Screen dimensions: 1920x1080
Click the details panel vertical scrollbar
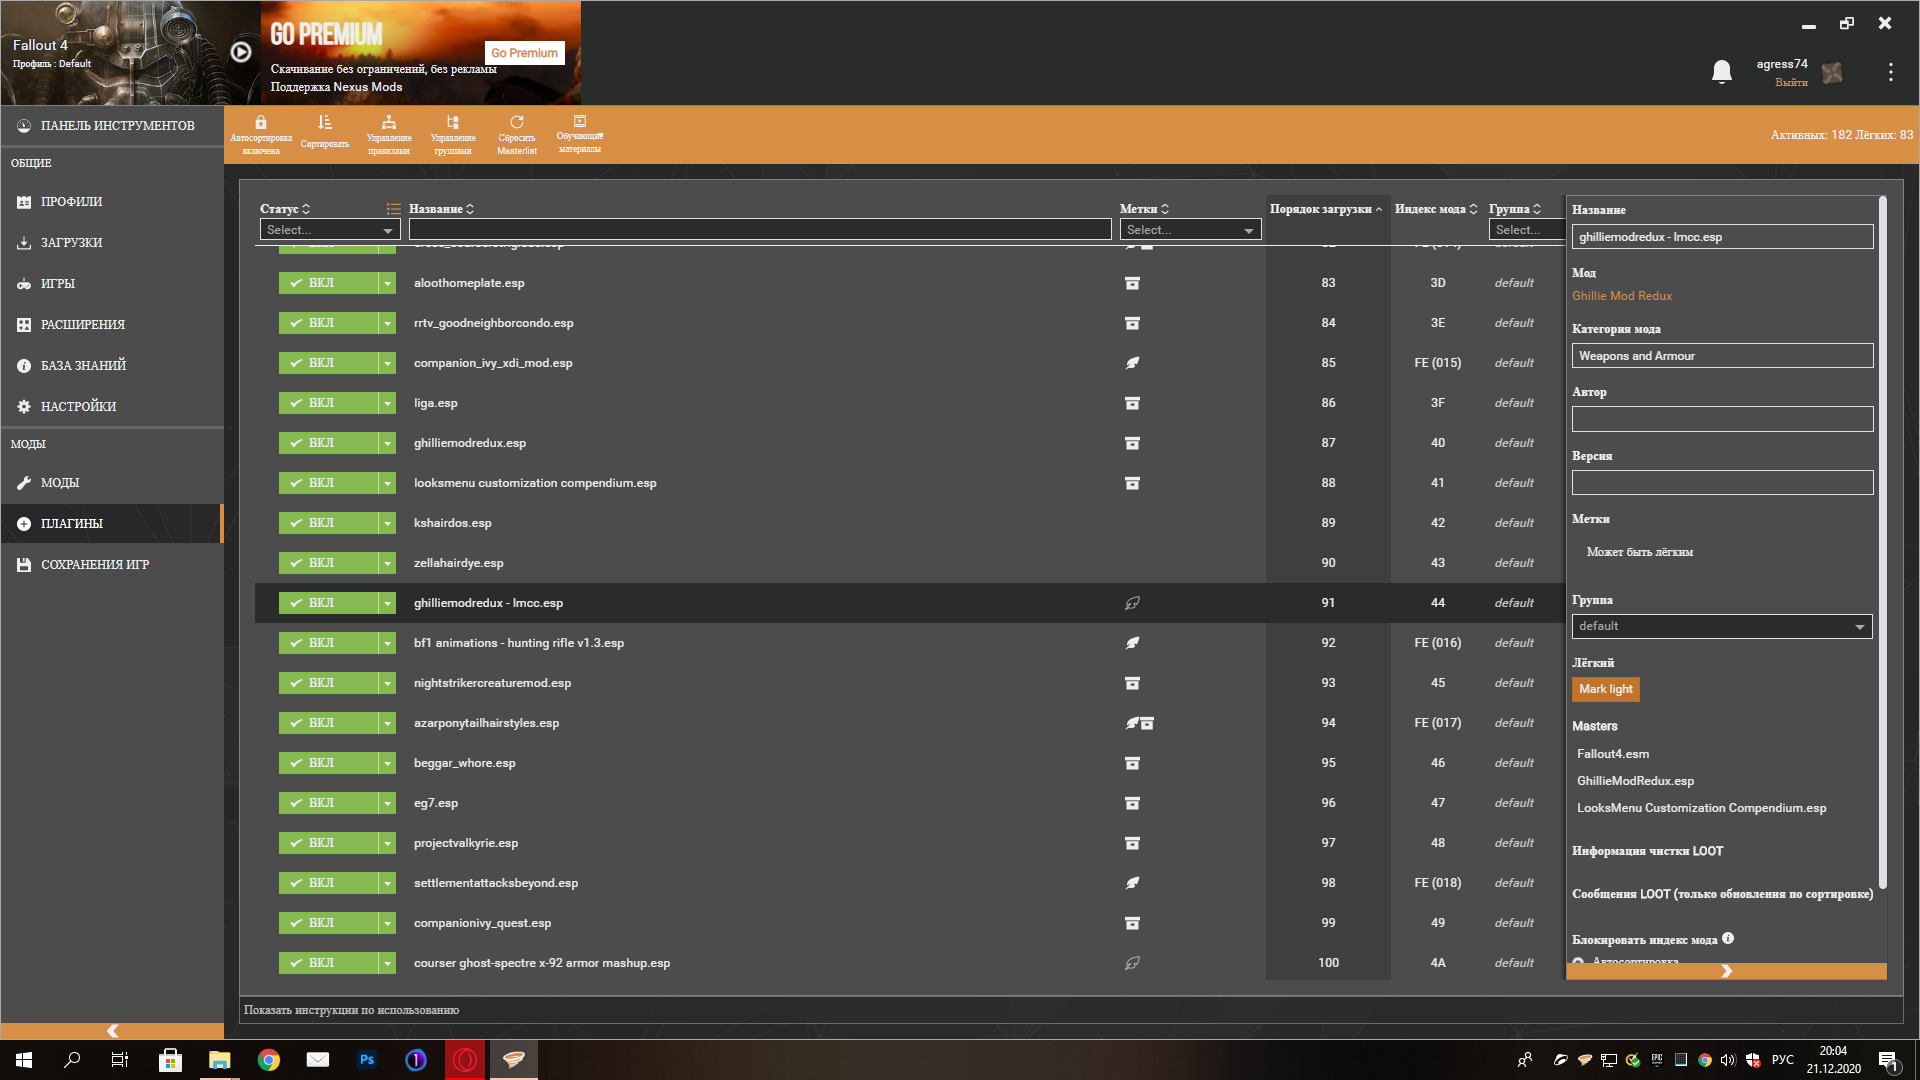(1882, 540)
